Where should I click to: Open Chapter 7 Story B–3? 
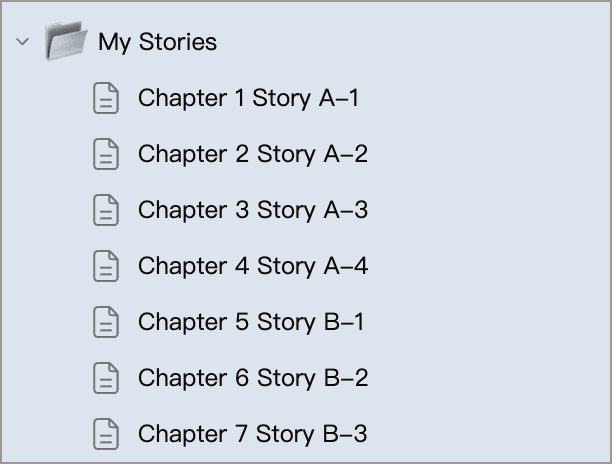pos(252,434)
